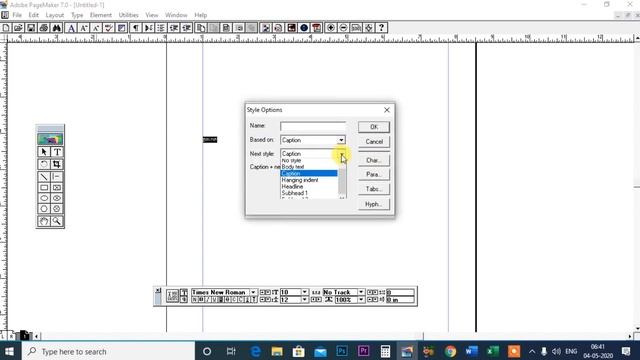Select the Ellipse tool in the toolbox
The height and width of the screenshot is (360, 640).
pyautogui.click(x=44, y=198)
